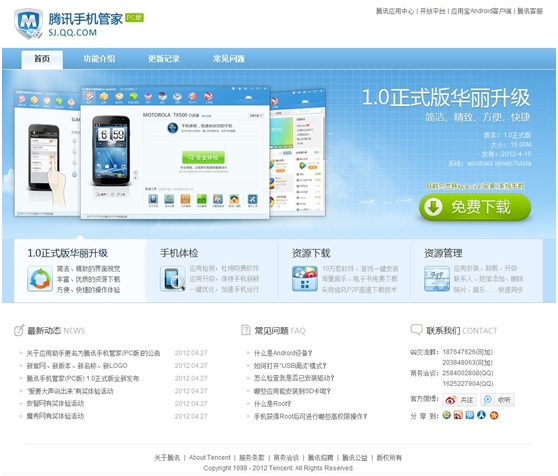Open FAQ 如何打开"USB调试"模式?
Image resolution: width=558 pixels, height=476 pixels.
pyautogui.click(x=290, y=366)
